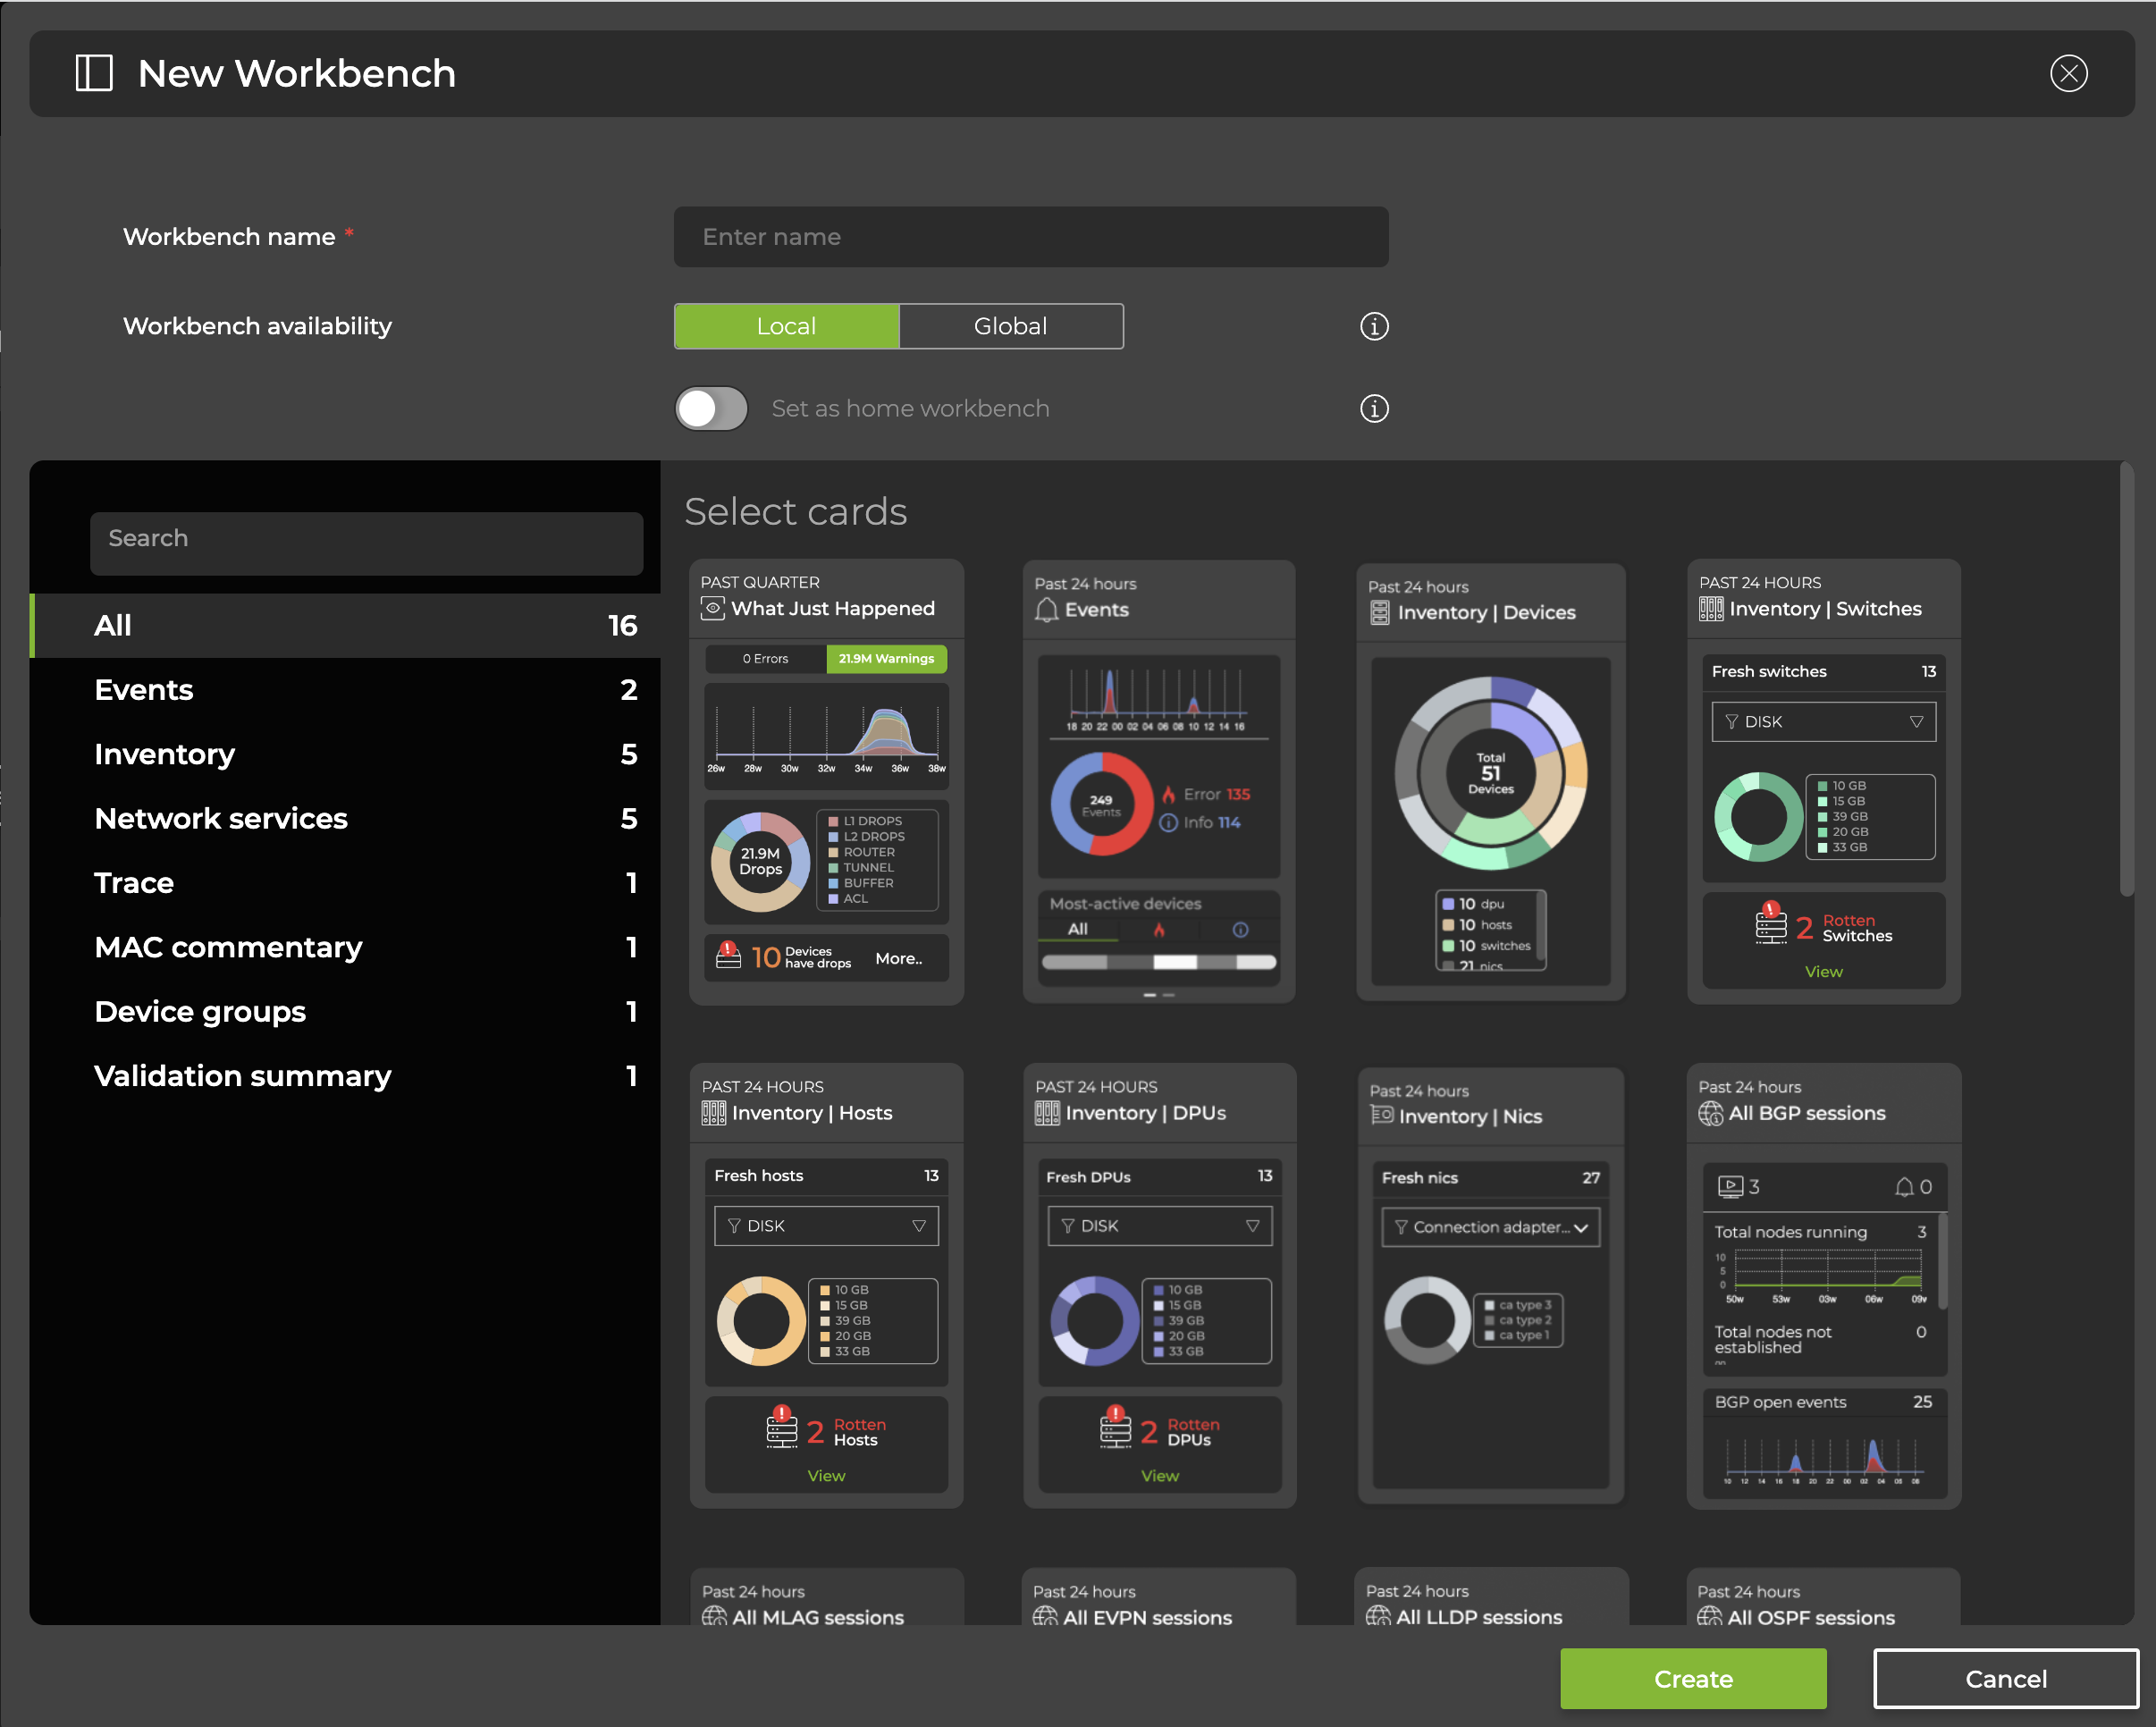Toggle the Set as home workbench switch
Screen dimensions: 2156x1727
point(712,407)
